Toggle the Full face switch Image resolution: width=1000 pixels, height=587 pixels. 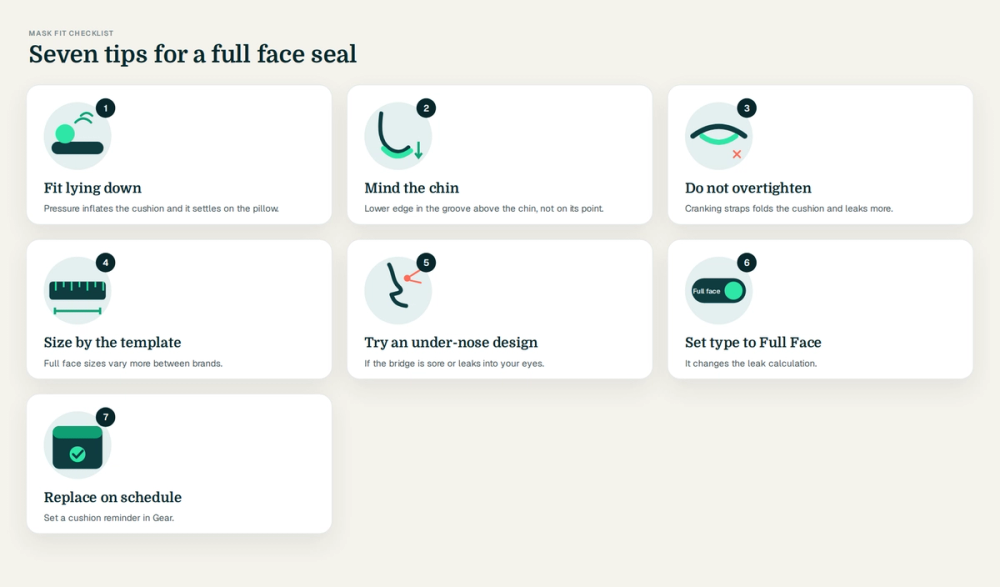(719, 291)
